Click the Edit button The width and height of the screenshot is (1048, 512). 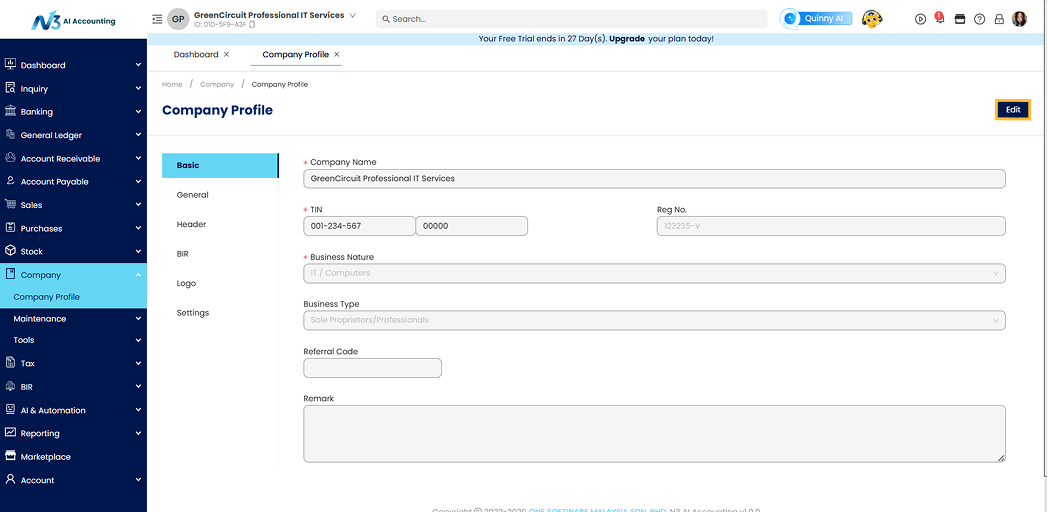pyautogui.click(x=1013, y=110)
